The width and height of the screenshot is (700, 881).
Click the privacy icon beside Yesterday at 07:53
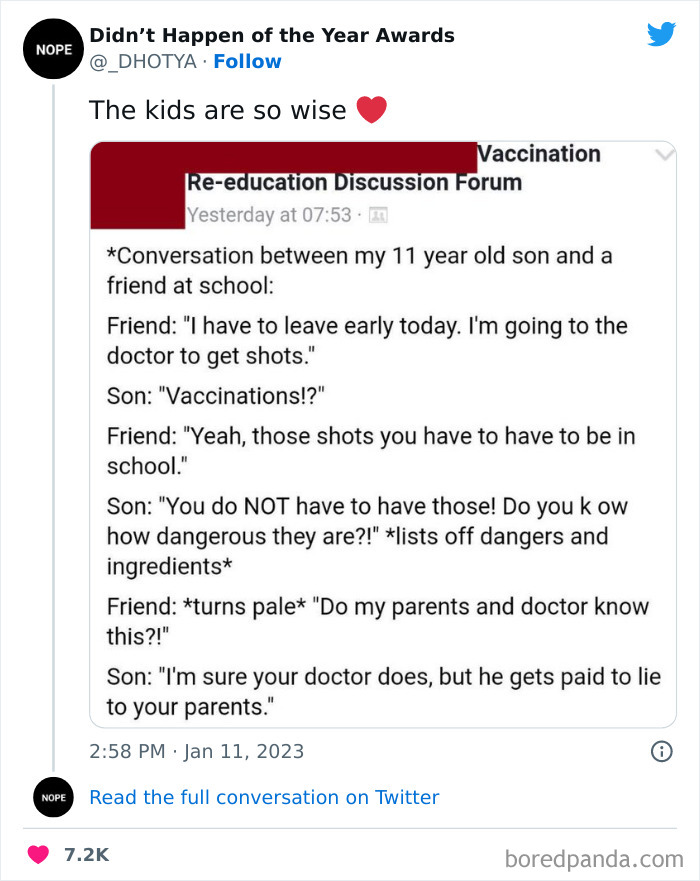pos(378,215)
